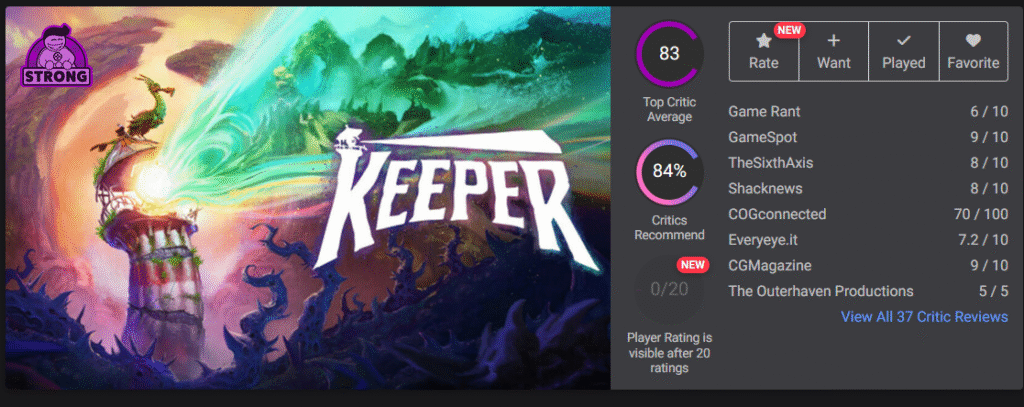This screenshot has width=1024, height=407.
Task: Open the Game Rant review
Action: pos(764,110)
